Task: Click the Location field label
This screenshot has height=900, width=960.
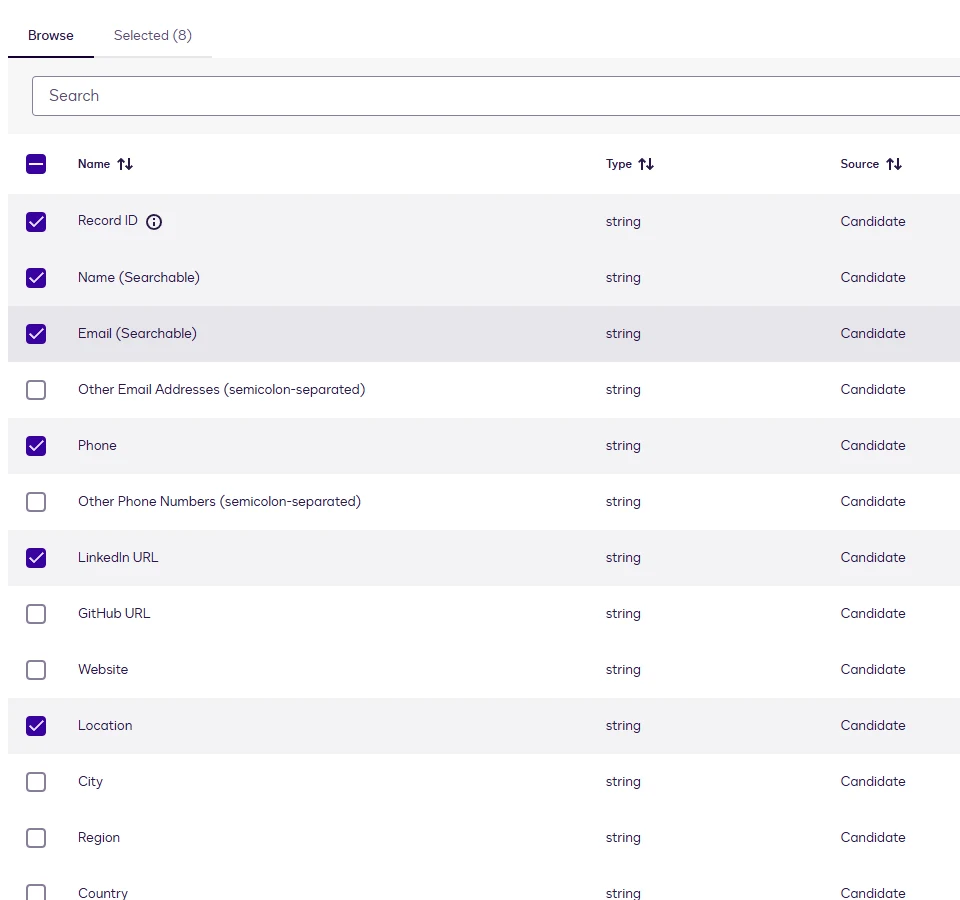Action: coord(105,726)
